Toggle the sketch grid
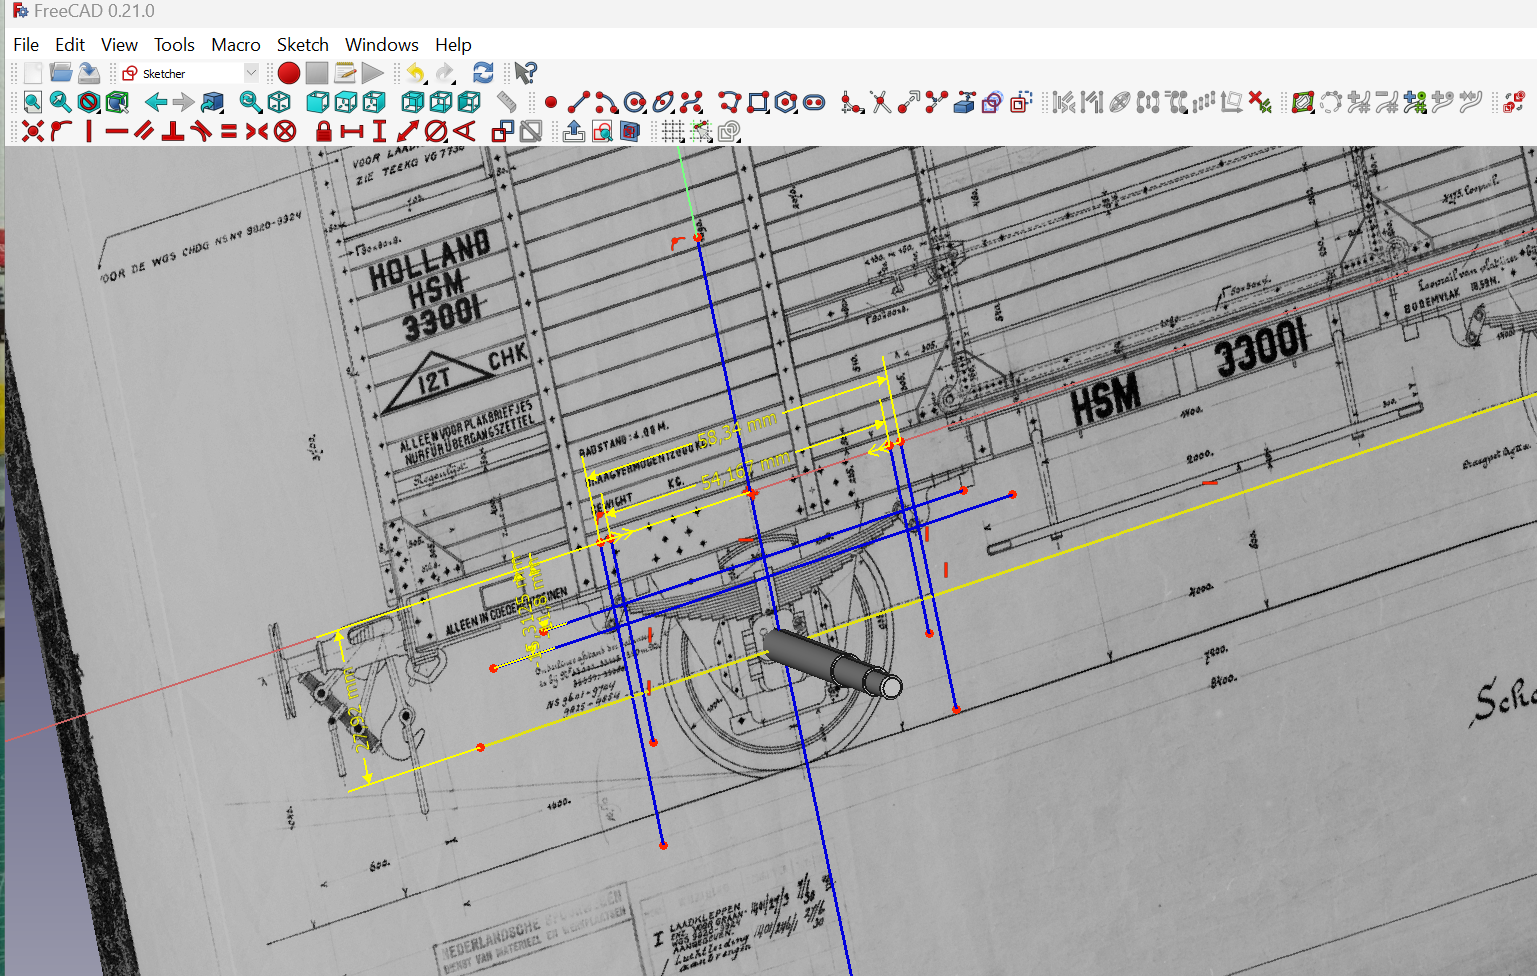 click(x=673, y=131)
